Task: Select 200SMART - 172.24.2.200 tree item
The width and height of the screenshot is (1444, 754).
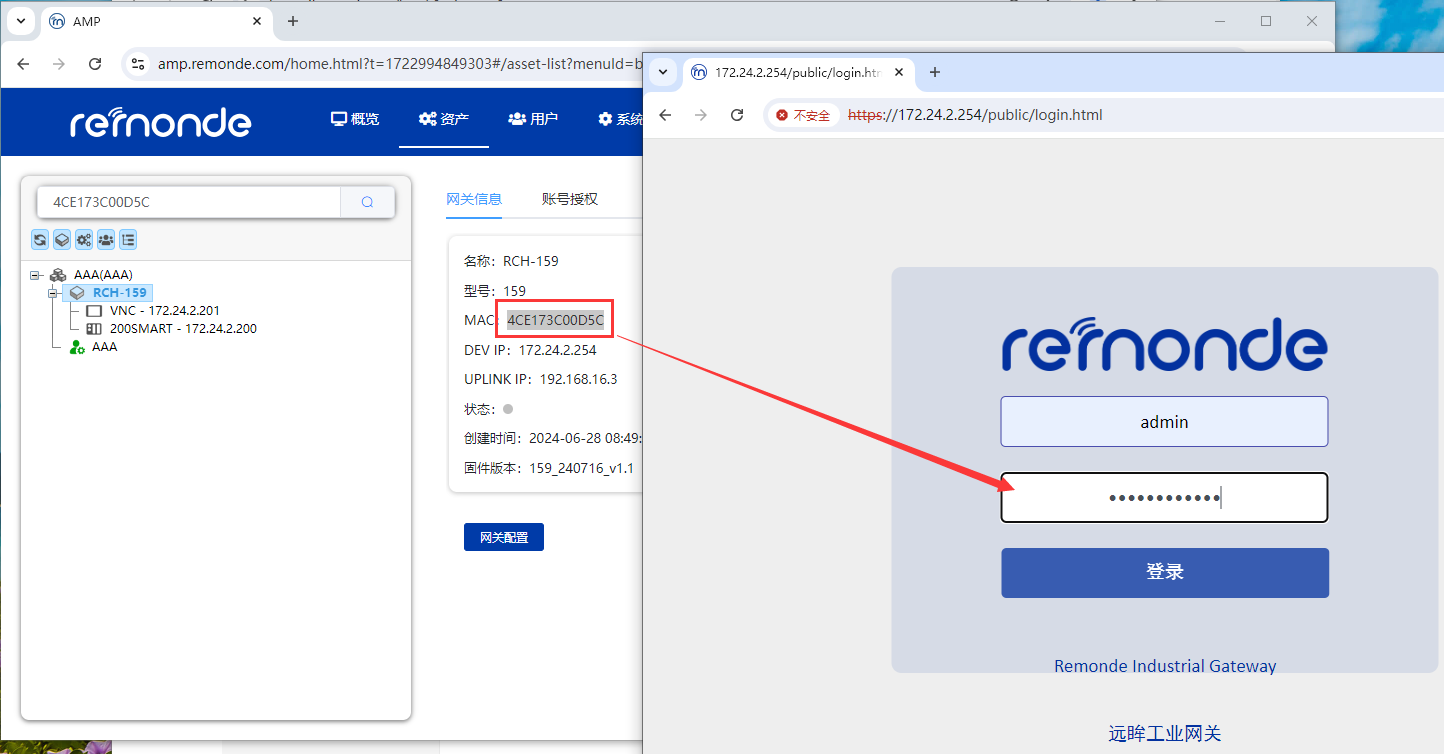Action: tap(183, 329)
